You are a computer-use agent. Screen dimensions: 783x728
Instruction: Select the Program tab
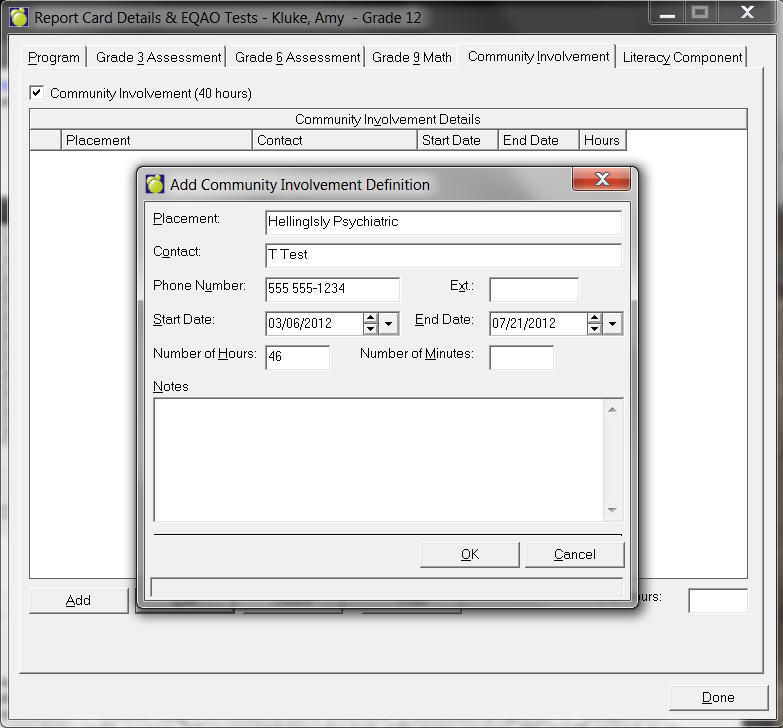pyautogui.click(x=54, y=57)
